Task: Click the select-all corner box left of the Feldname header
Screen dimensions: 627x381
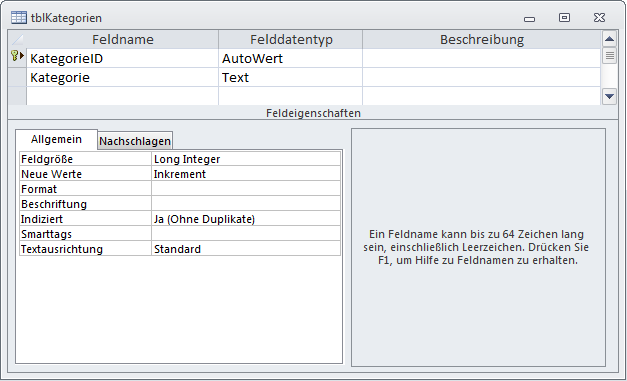Action: 17,39
